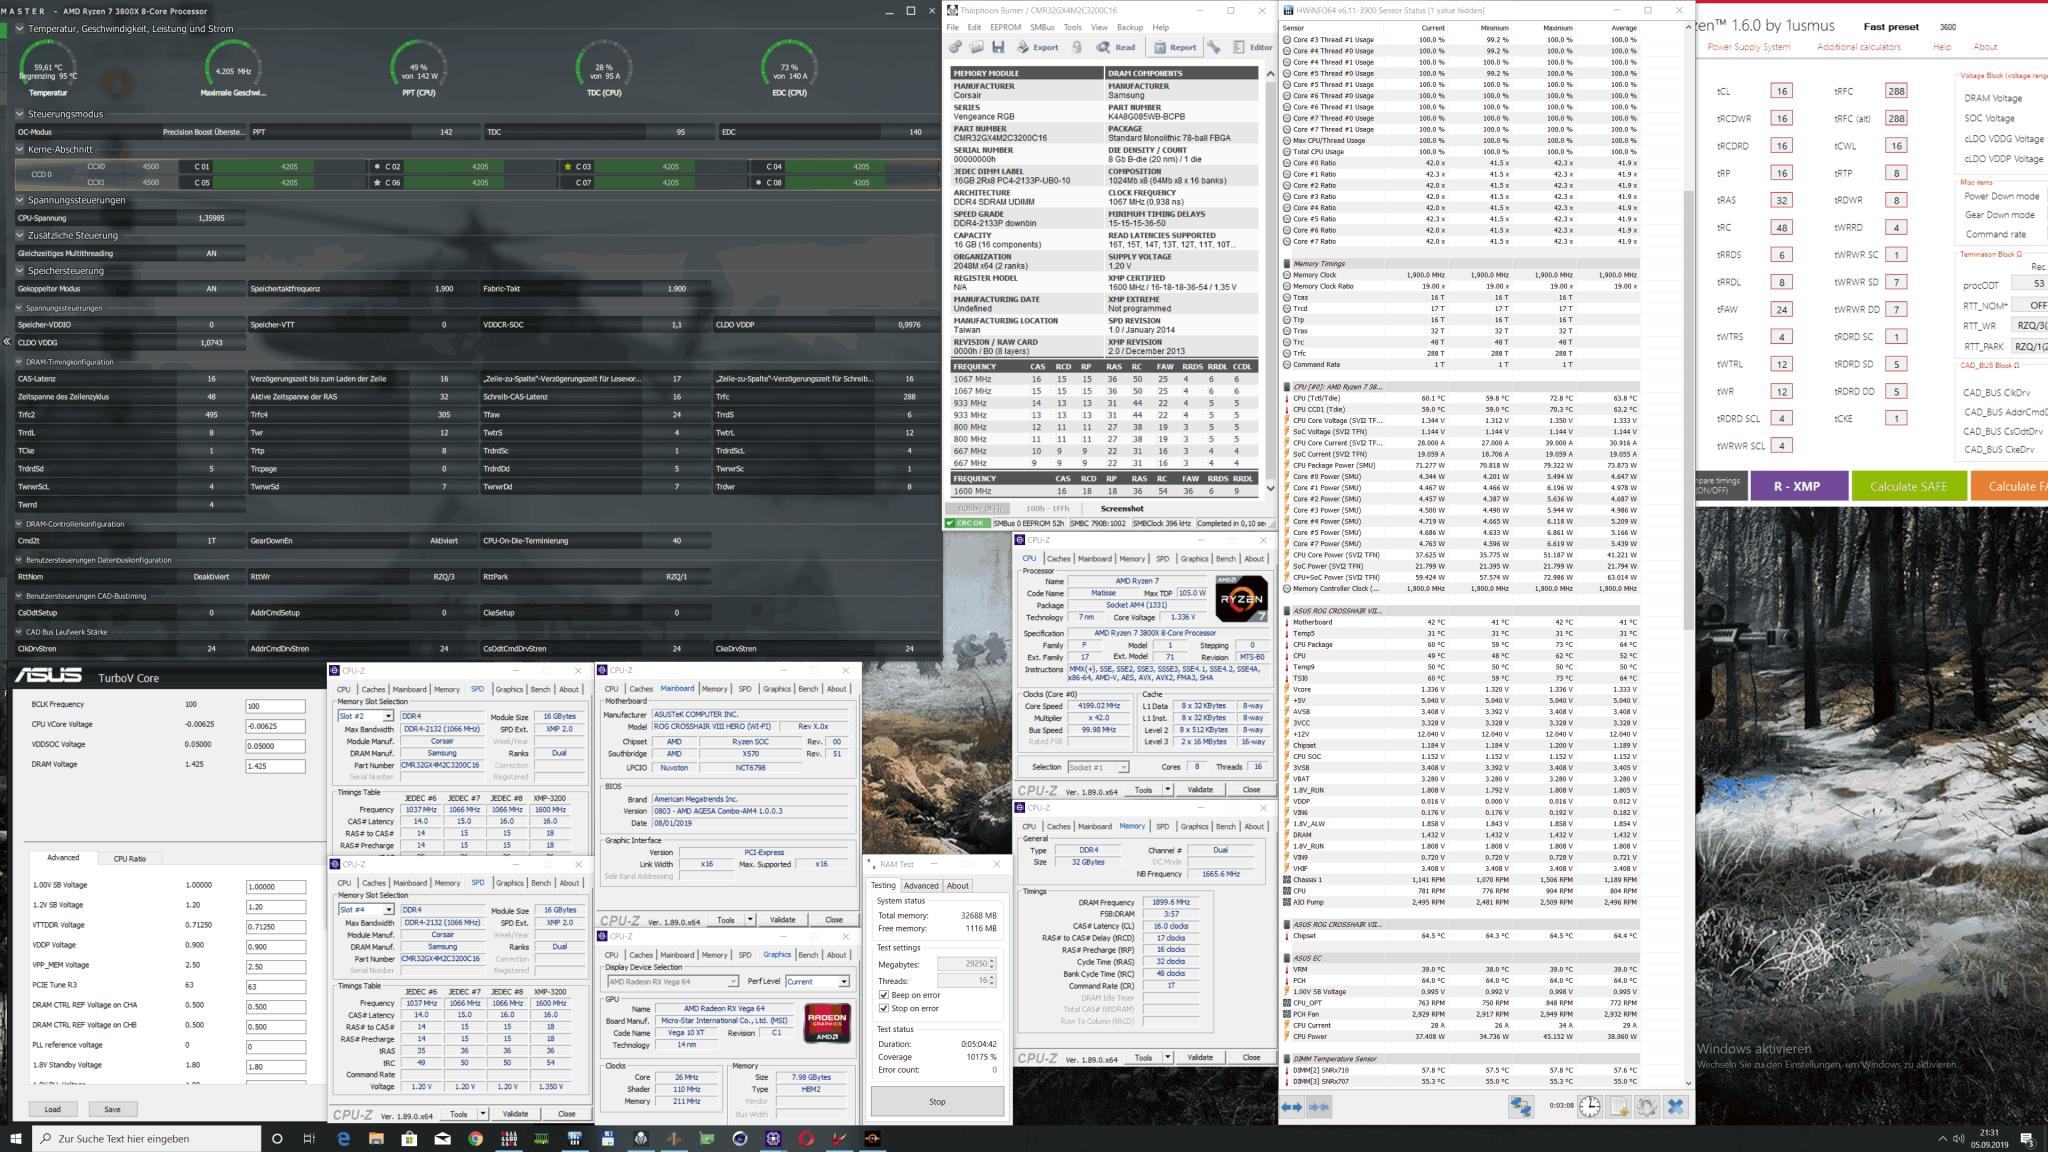Click the padlock icon in Thaiphoon Burner toolbar
Viewport: 2048px width, 1152px height.
(x=1076, y=47)
